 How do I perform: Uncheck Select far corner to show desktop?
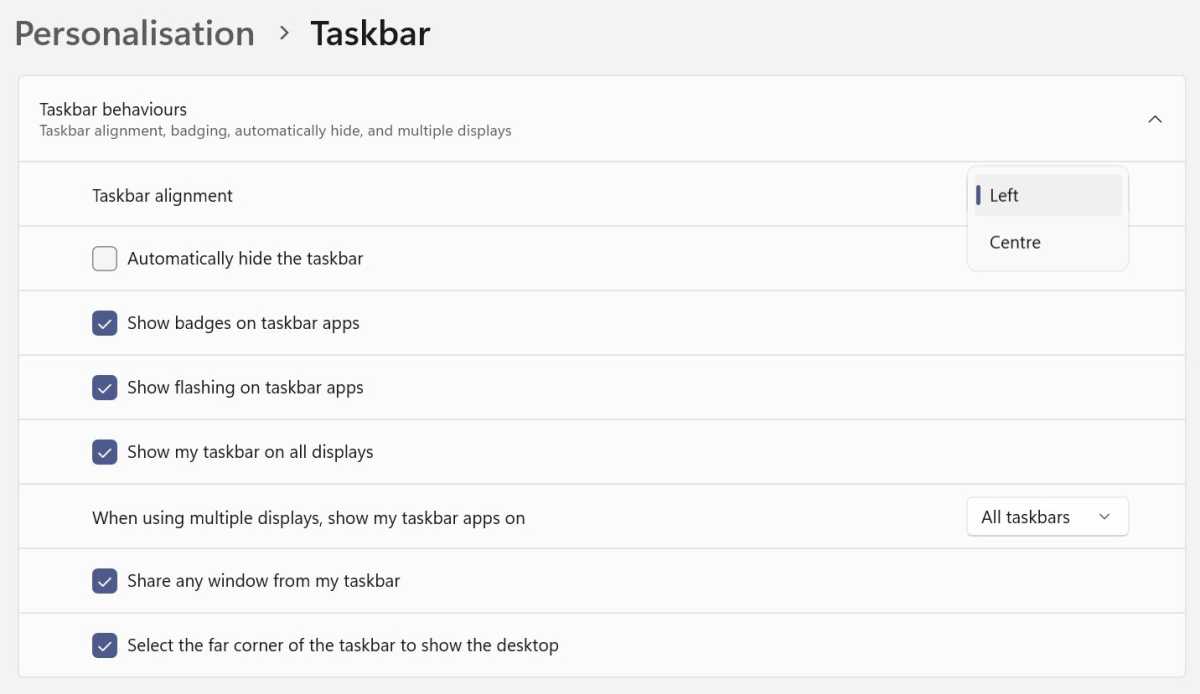[x=105, y=645]
